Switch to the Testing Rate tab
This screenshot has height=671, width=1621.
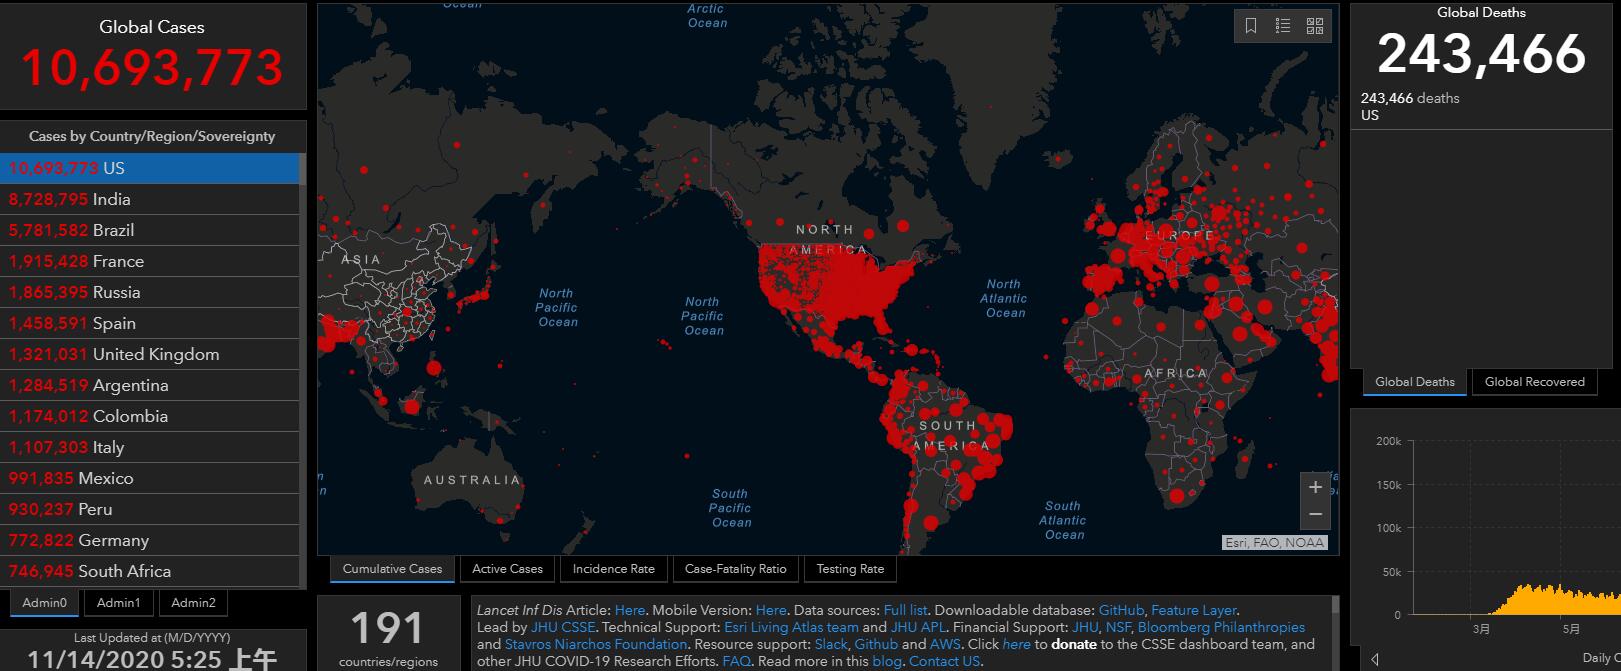pyautogui.click(x=850, y=569)
